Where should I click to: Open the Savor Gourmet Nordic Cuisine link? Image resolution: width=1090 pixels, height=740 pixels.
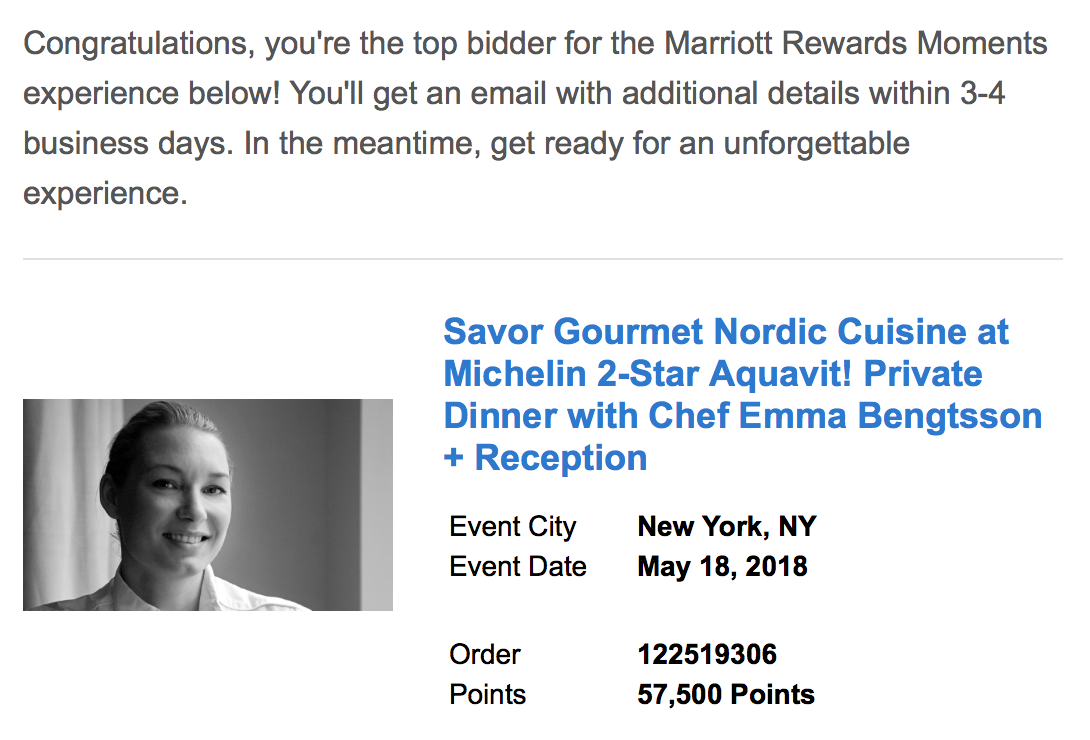742,394
